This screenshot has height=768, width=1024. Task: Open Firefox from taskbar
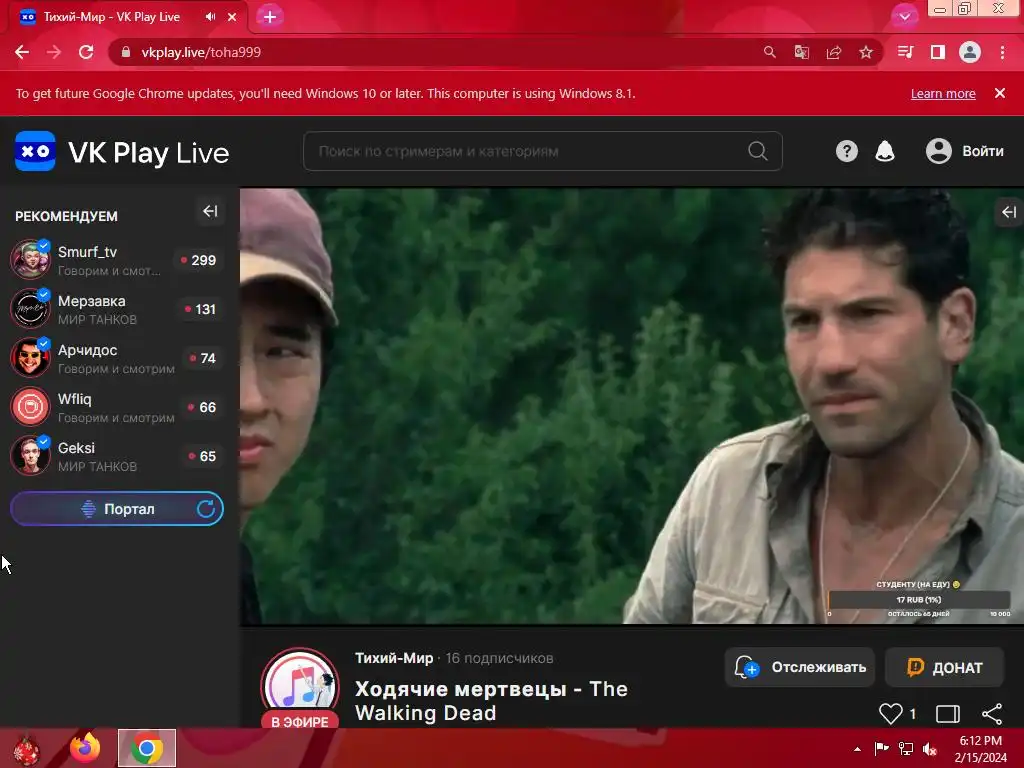point(86,748)
